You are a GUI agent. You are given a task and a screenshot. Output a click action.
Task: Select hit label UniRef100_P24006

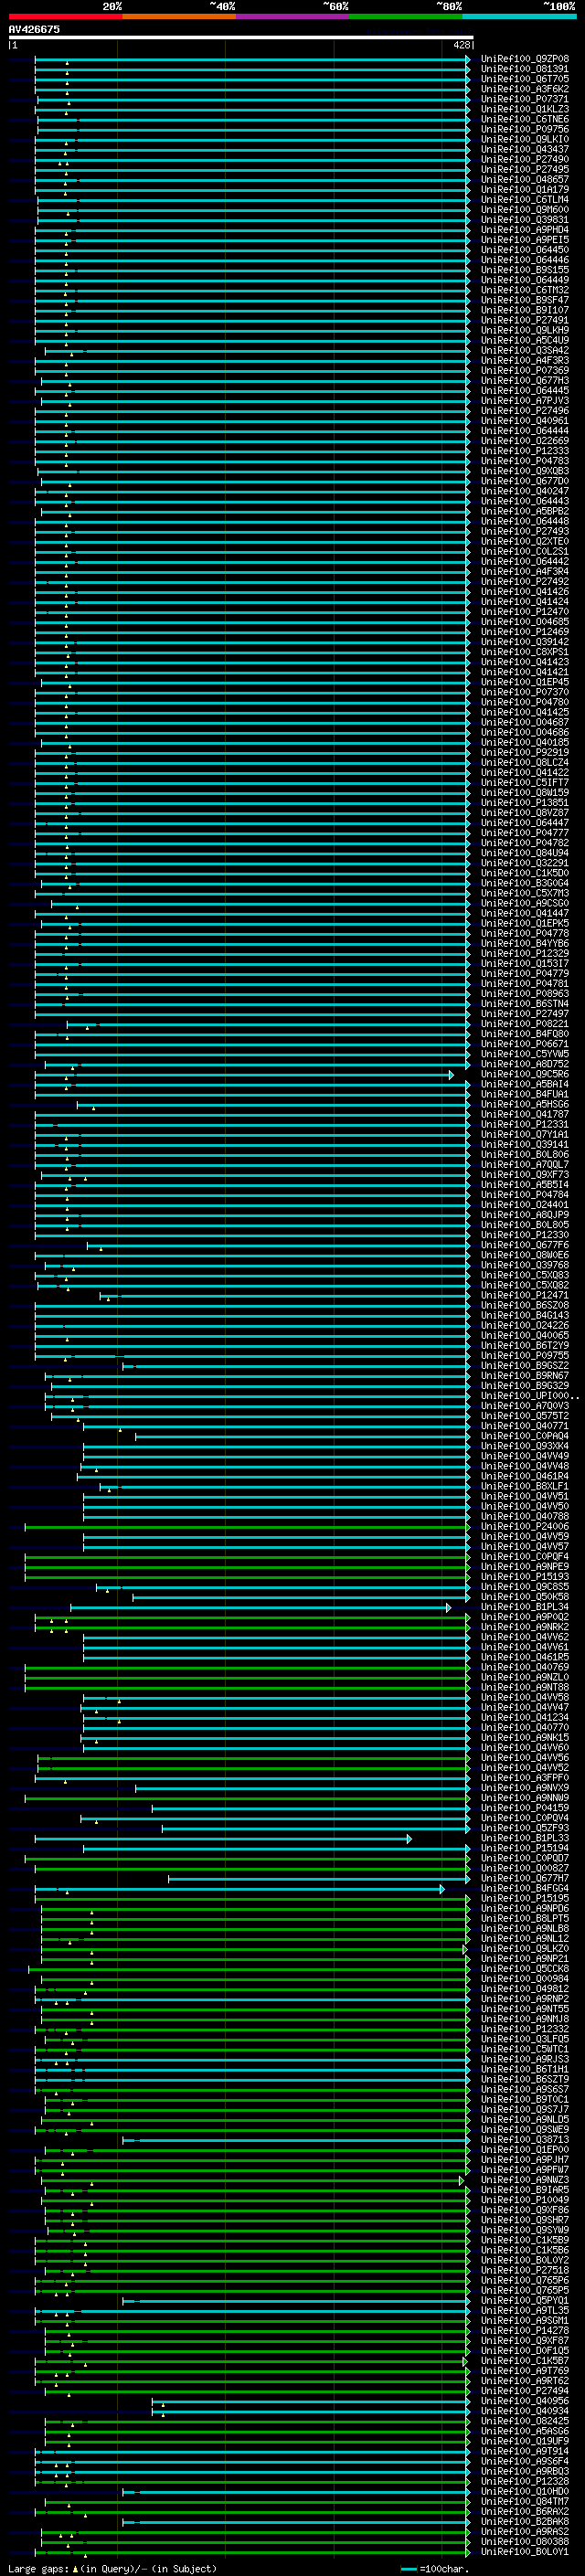(524, 1526)
